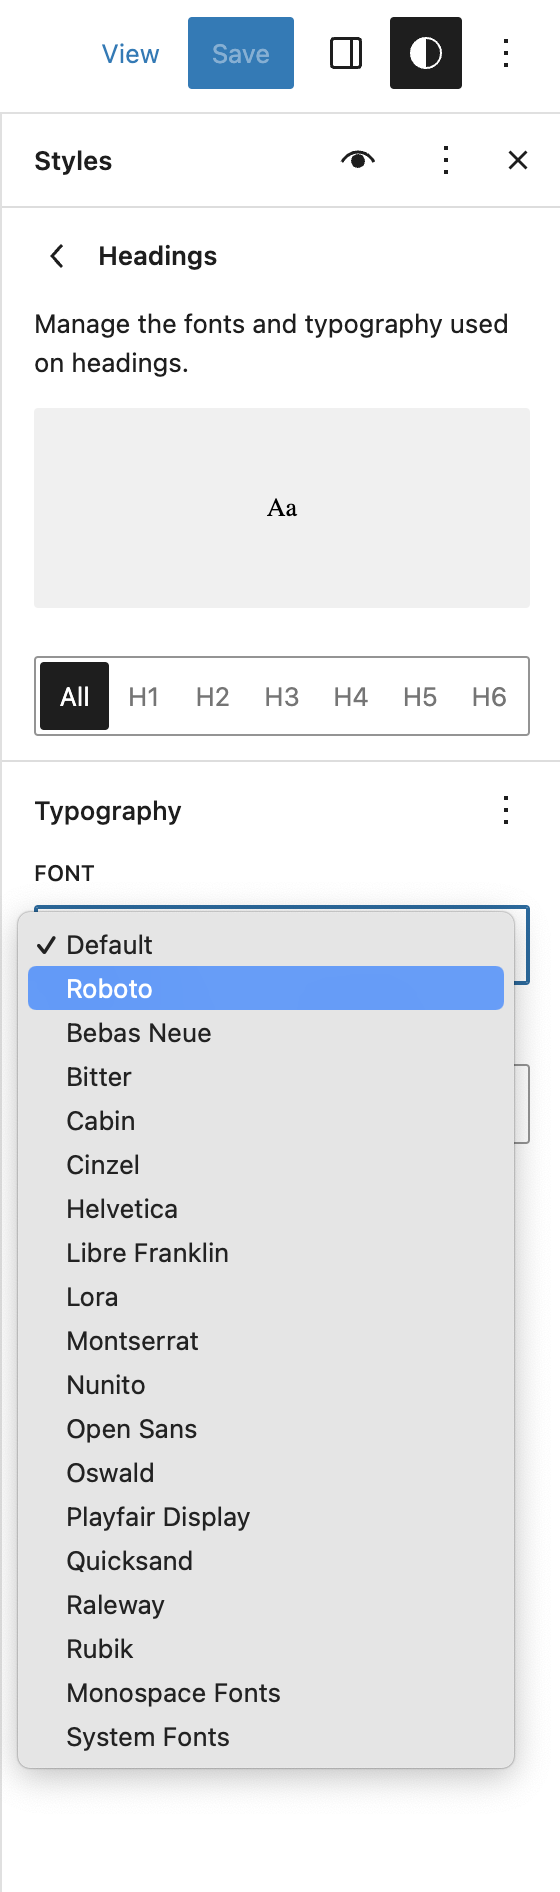Select the H6 heading level
This screenshot has width=560, height=1892.
pyautogui.click(x=489, y=696)
